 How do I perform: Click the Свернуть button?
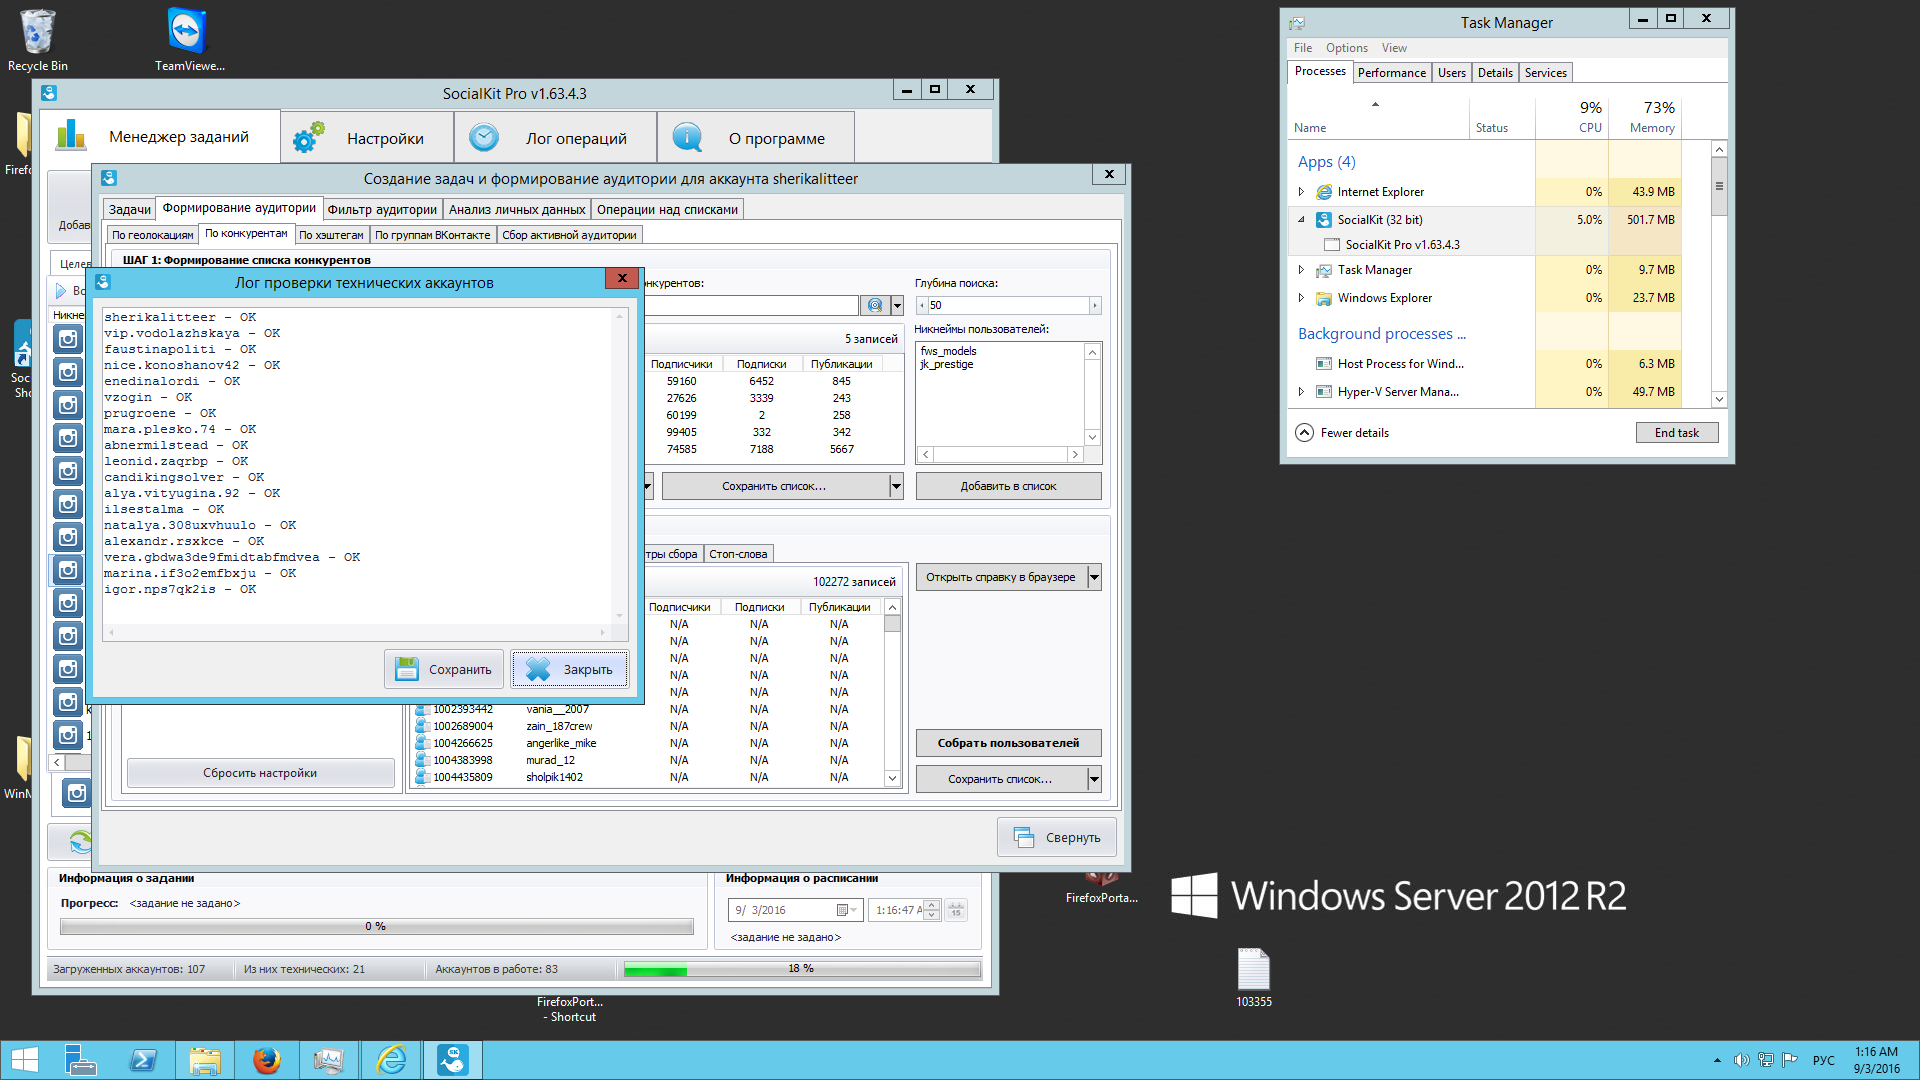point(1057,838)
